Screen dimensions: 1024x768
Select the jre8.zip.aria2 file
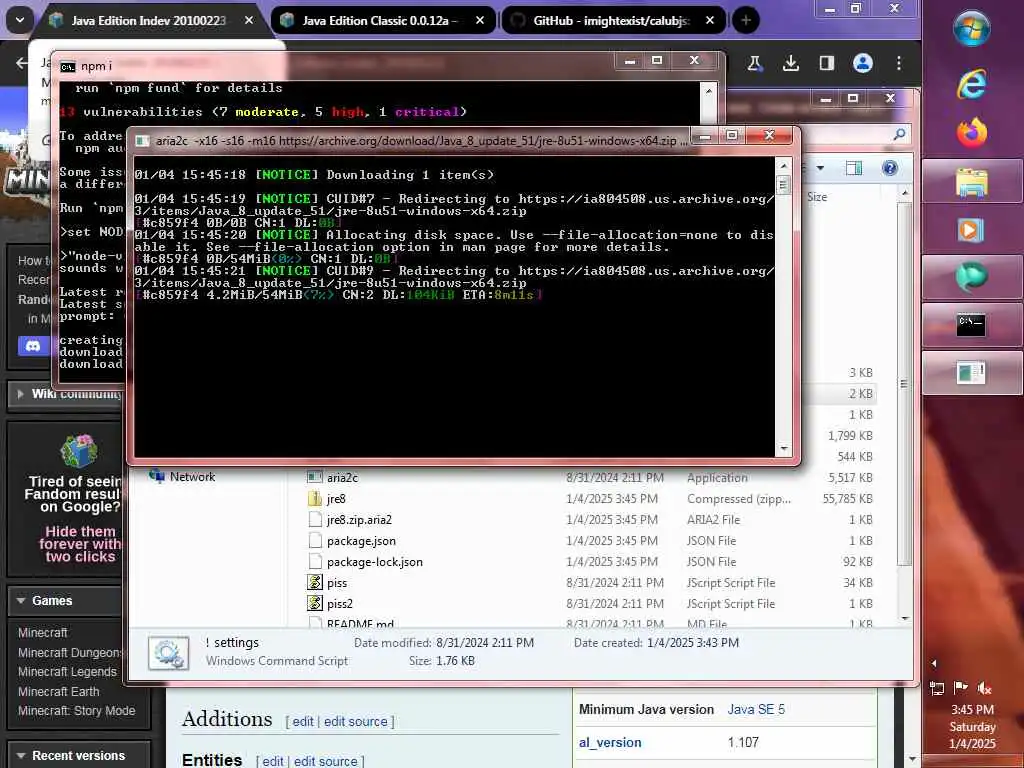point(359,520)
